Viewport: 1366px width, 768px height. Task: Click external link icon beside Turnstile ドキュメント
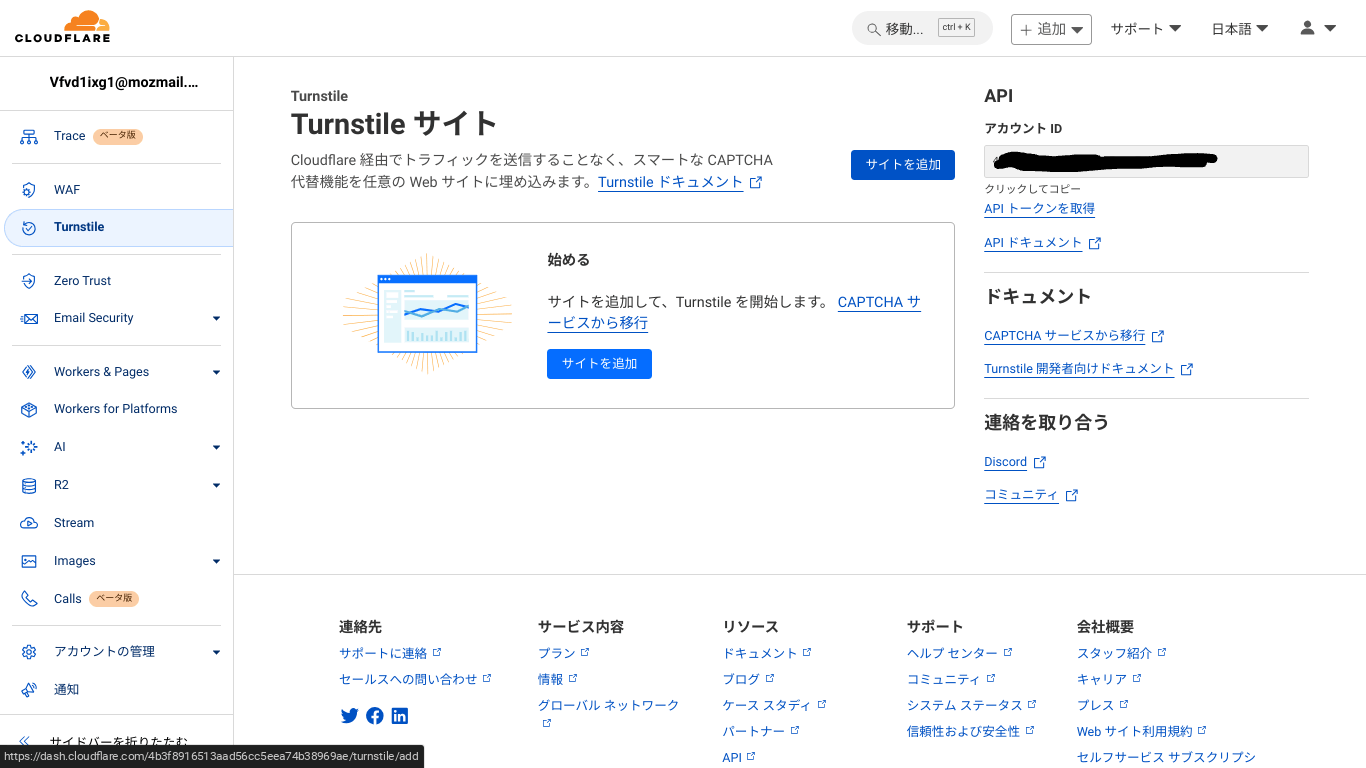click(756, 183)
